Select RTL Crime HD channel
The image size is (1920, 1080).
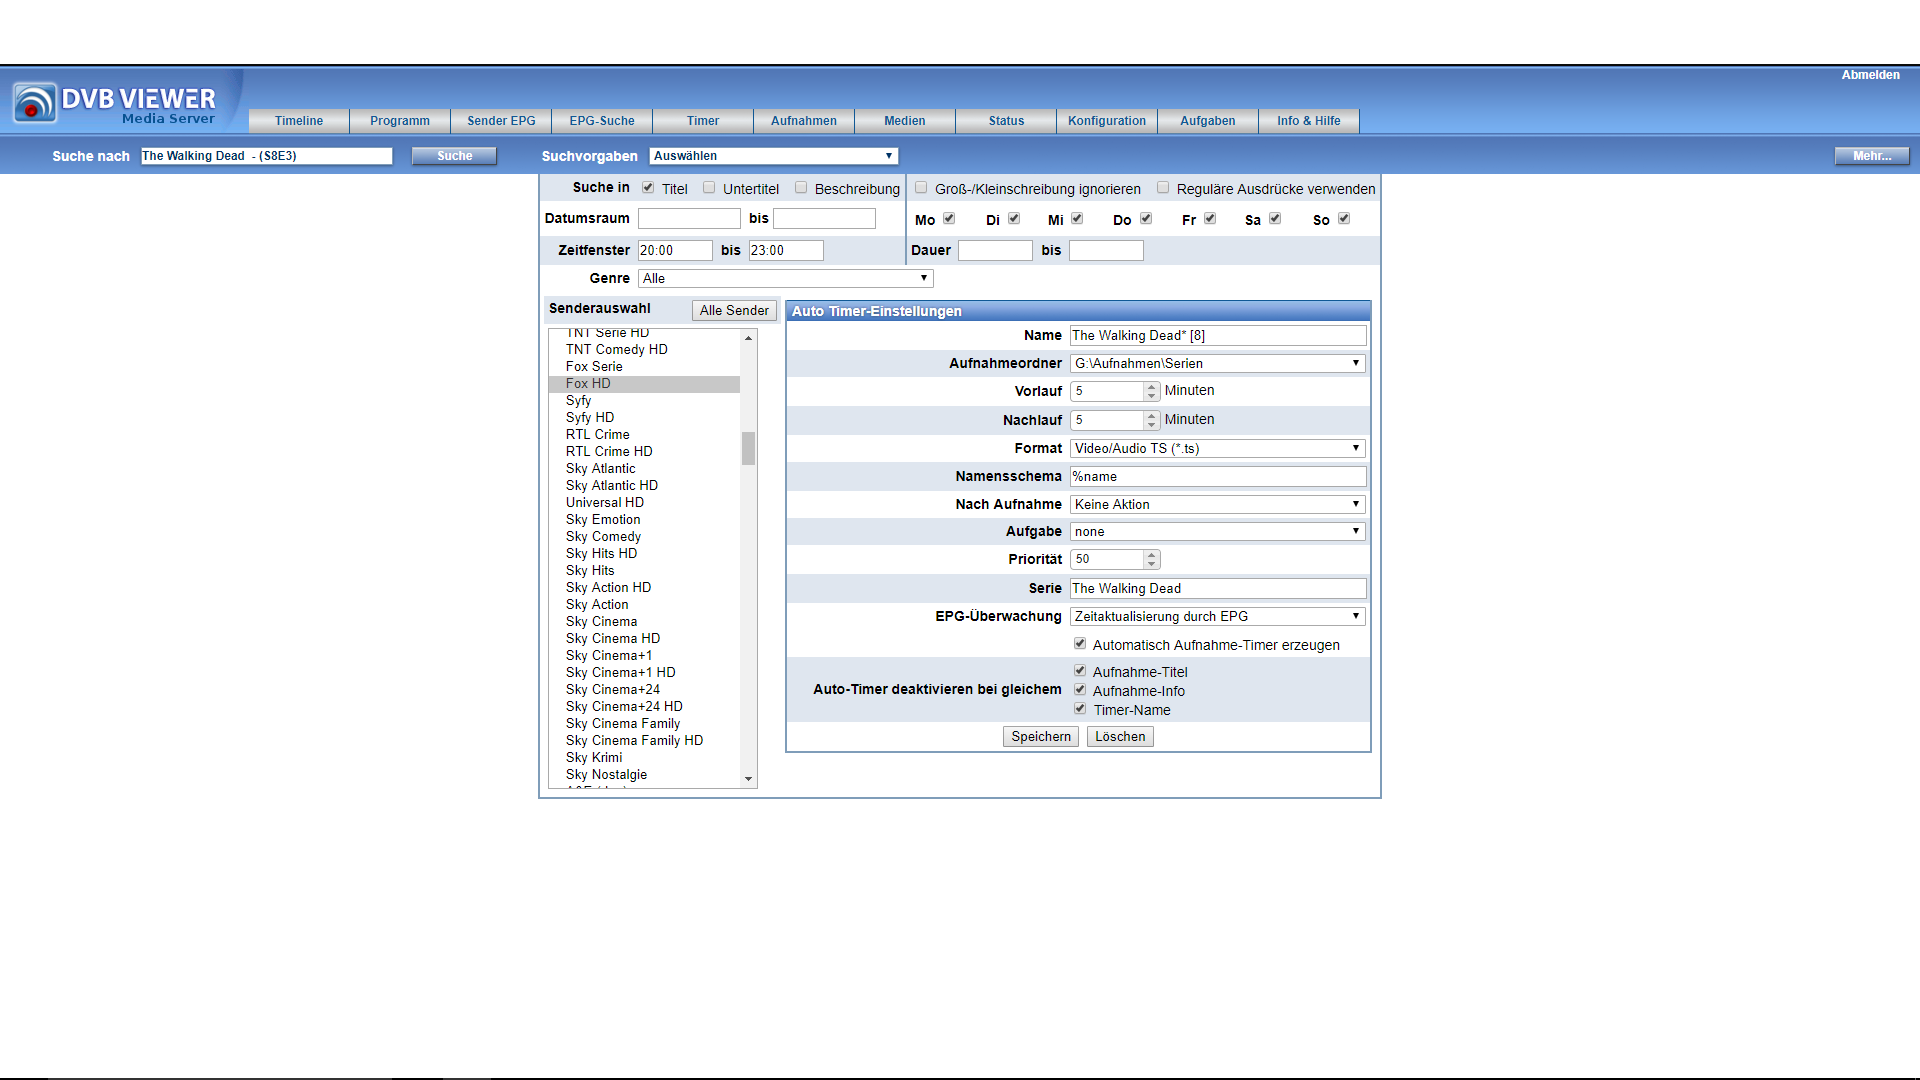(644, 452)
